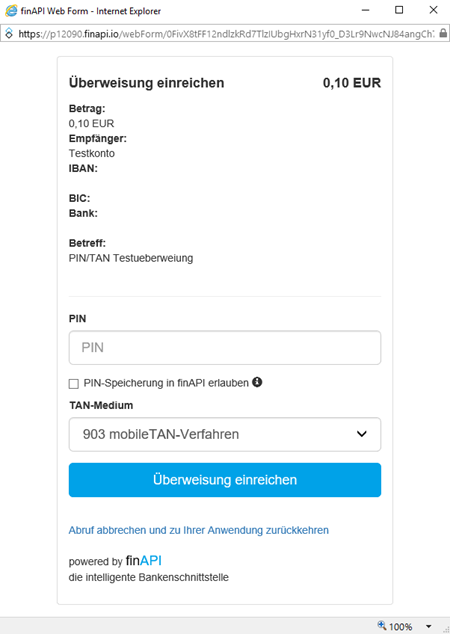Click the chevron arrow of the mobileTAN-Verfahren selector
Screen dimensions: 450x634
(x=362, y=434)
